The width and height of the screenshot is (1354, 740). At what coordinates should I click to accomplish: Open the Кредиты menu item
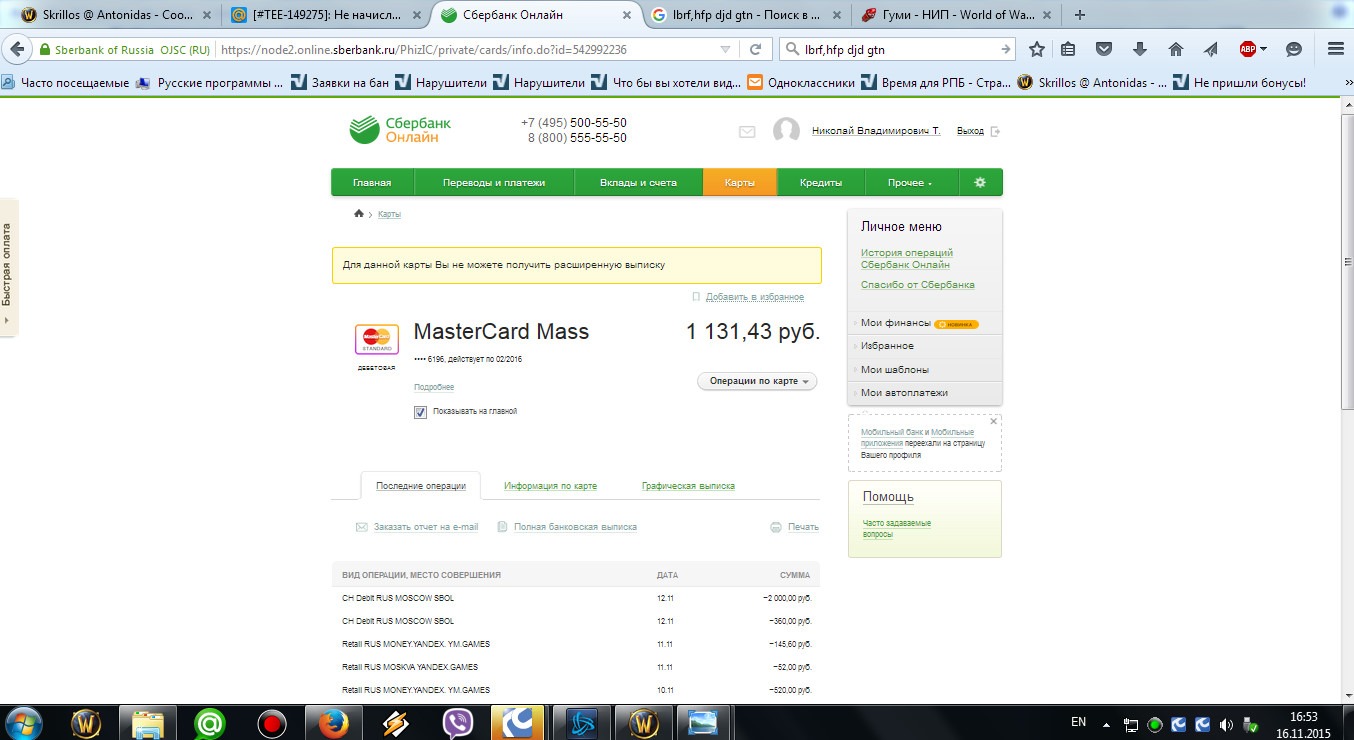[821, 182]
